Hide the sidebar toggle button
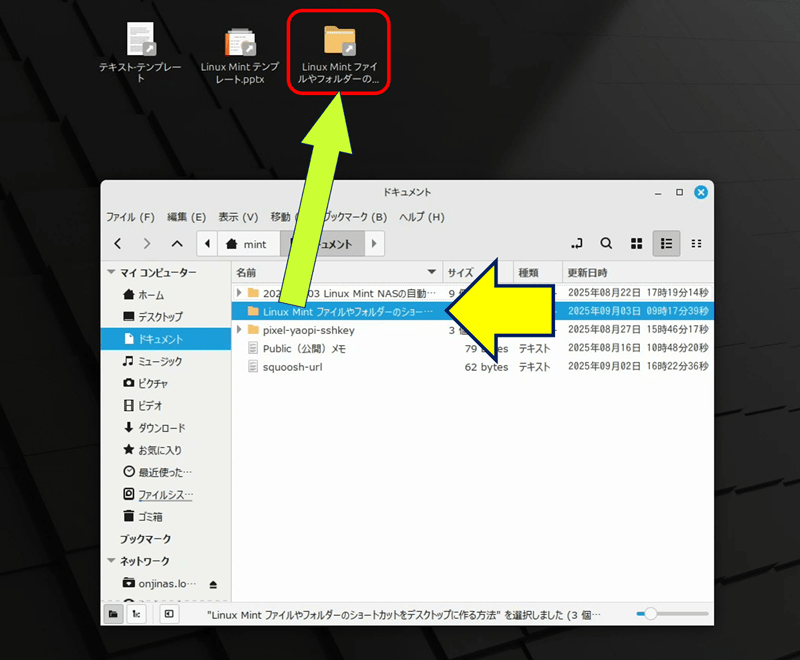Viewport: 800px width, 660px height. coord(169,614)
